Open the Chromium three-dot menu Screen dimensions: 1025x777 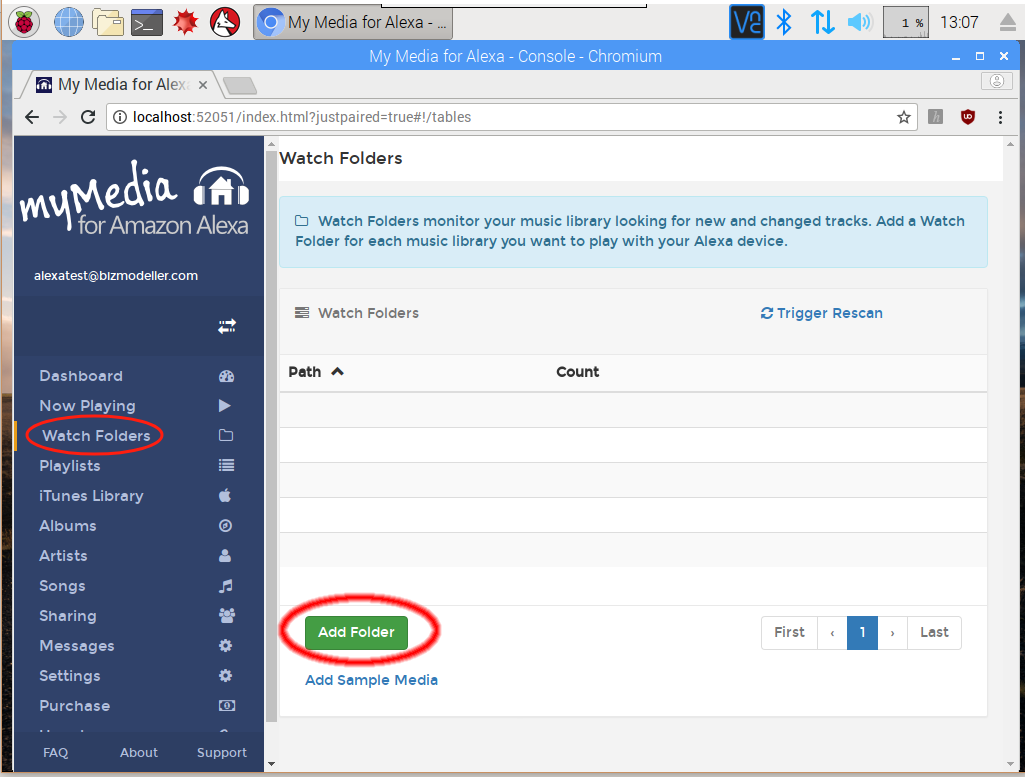1000,117
